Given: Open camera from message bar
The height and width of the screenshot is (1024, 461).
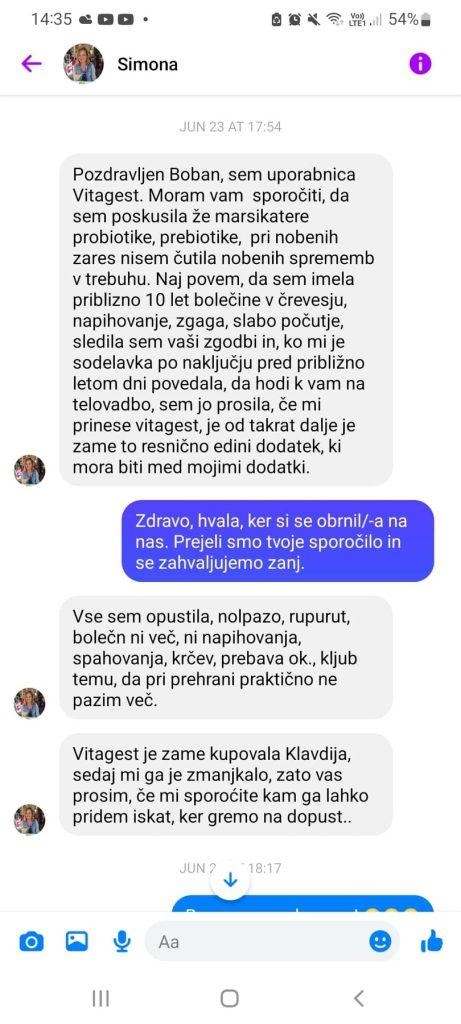Looking at the screenshot, I should tap(31, 942).
